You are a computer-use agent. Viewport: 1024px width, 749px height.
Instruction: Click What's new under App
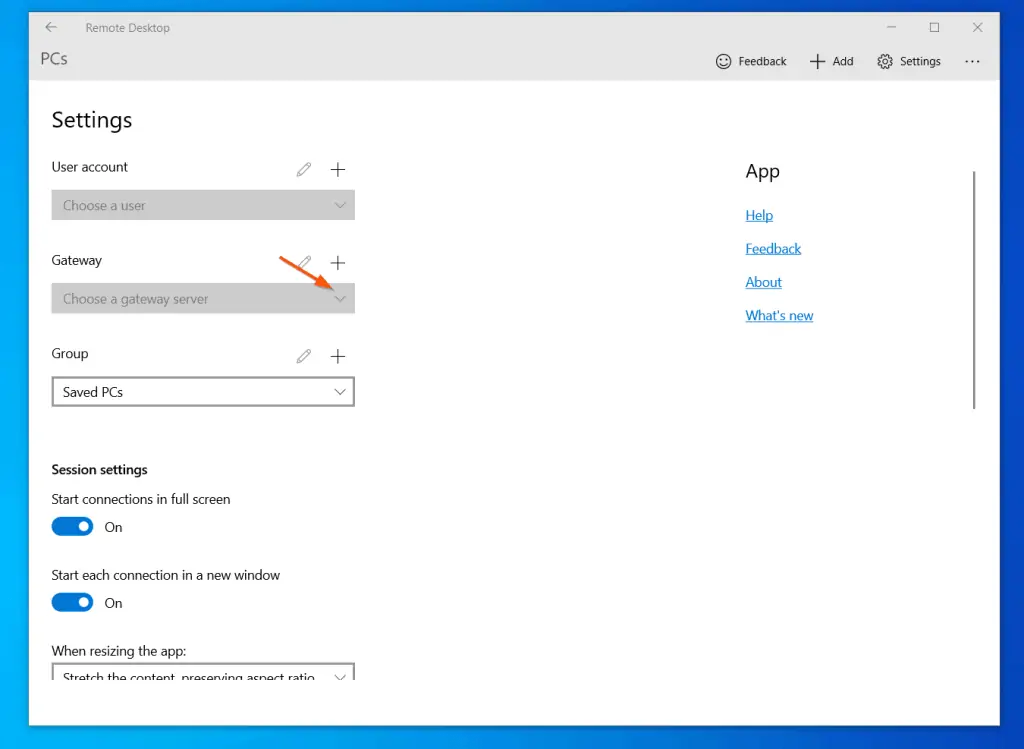(779, 315)
